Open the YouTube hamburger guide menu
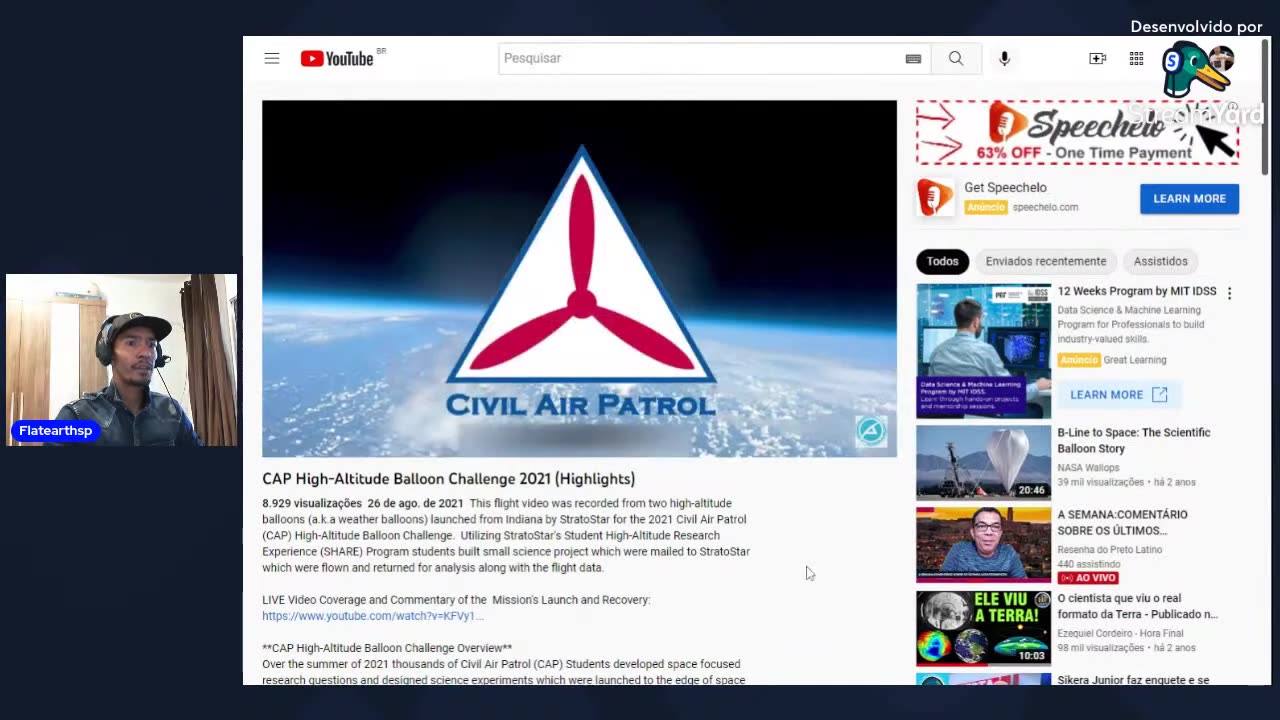This screenshot has width=1280, height=720. pyautogui.click(x=272, y=58)
